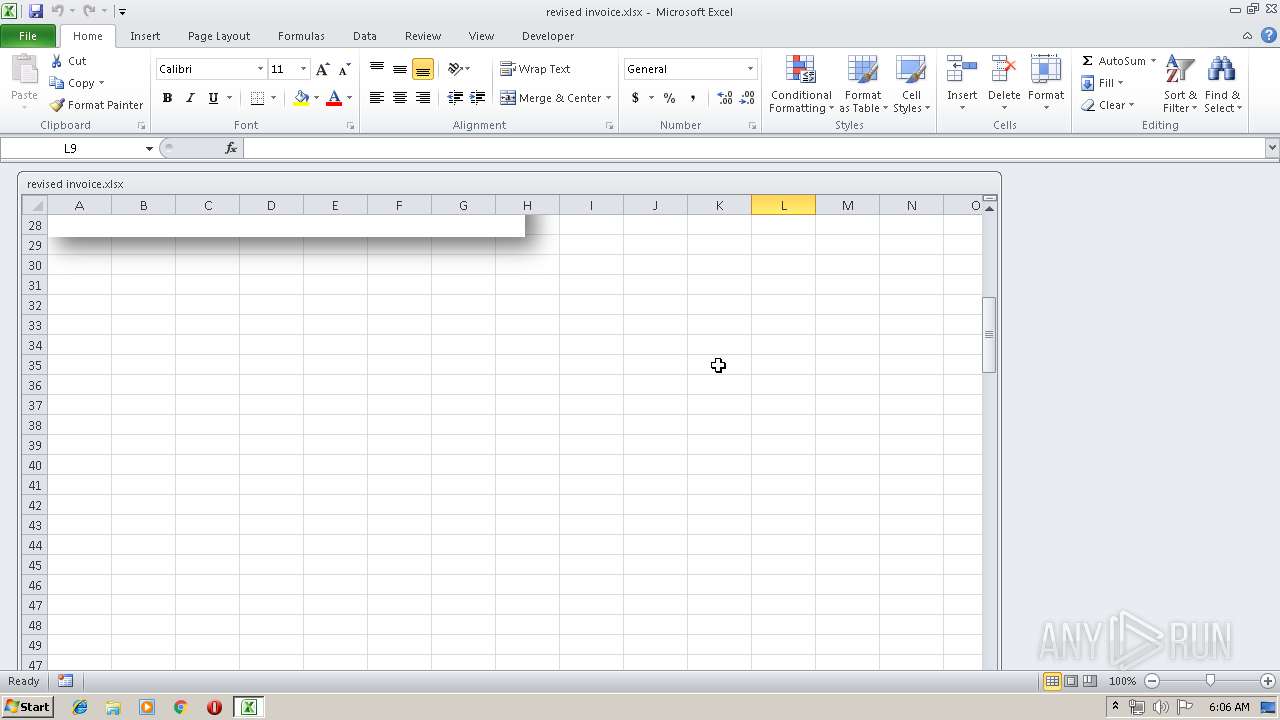Click the AutoSum button
1280x720 pixels.
coord(1113,61)
